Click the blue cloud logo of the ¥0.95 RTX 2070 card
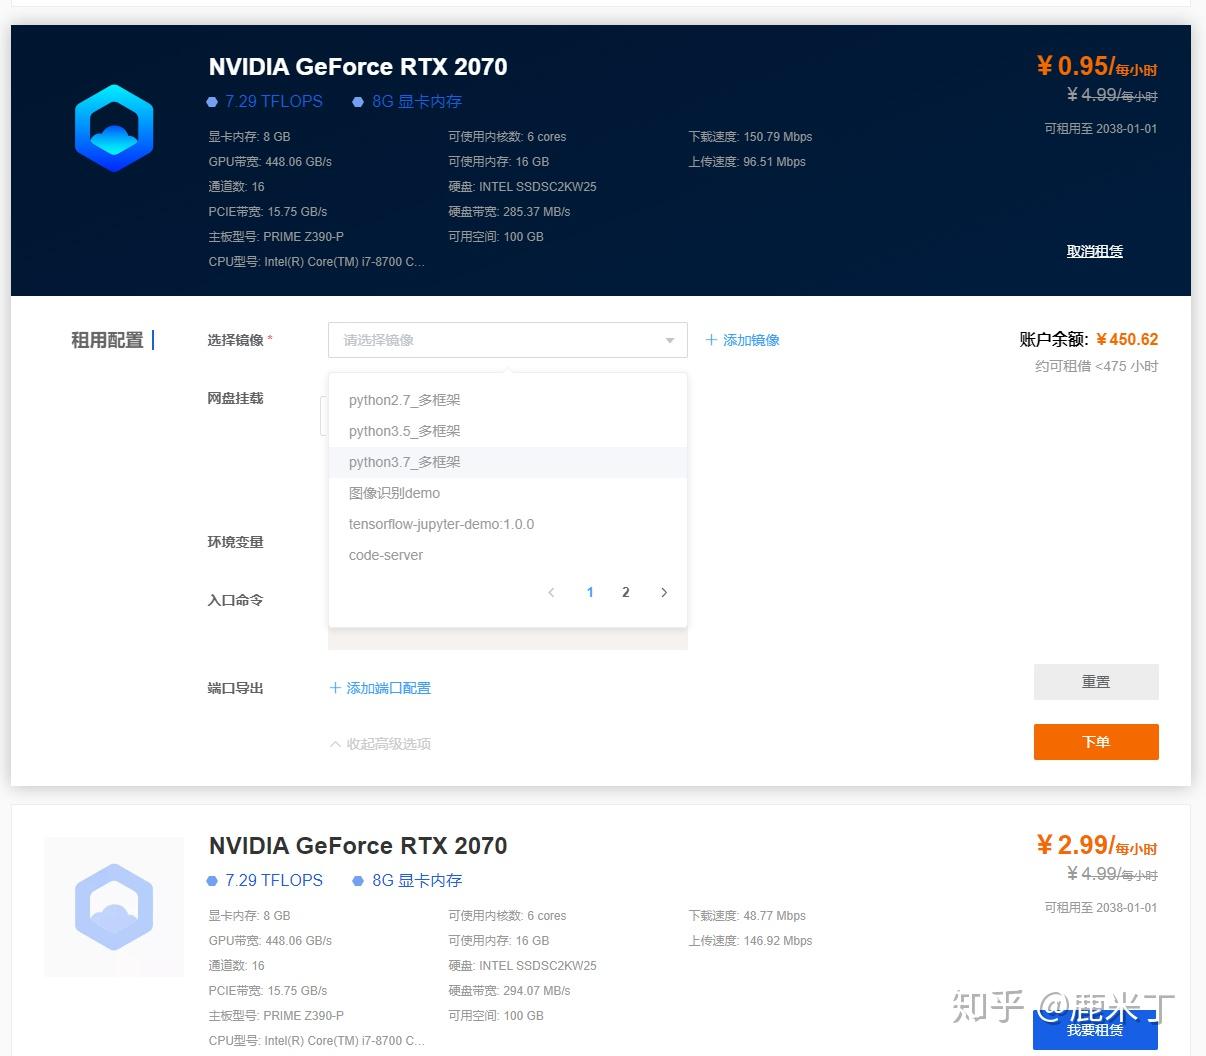The height and width of the screenshot is (1056, 1206). 114,128
